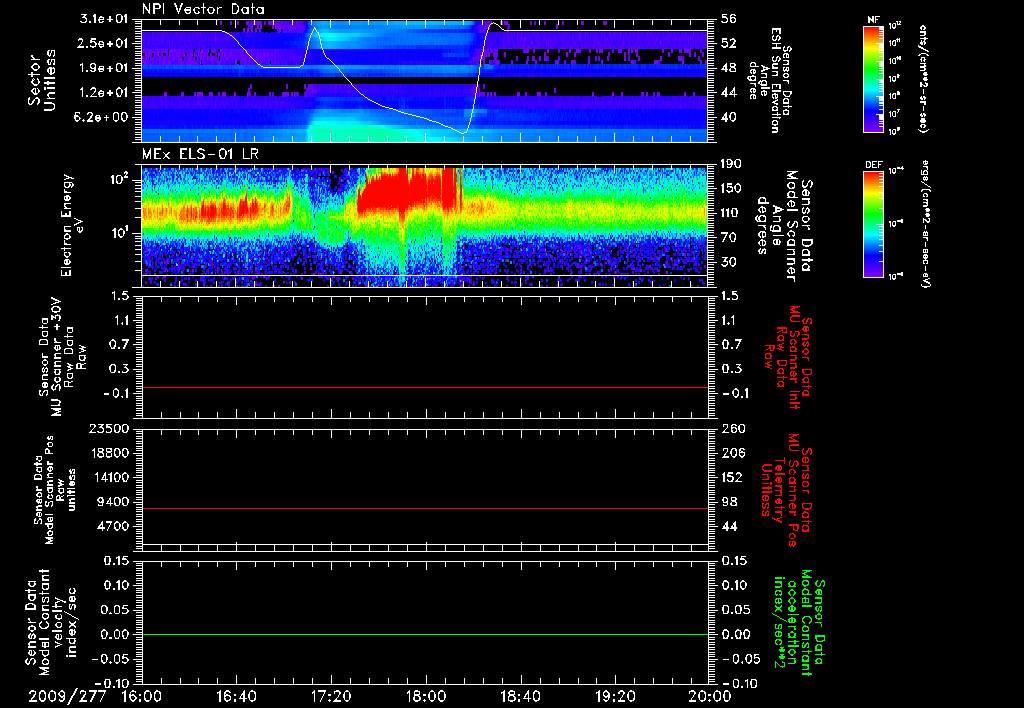The width and height of the screenshot is (1024, 708).
Task: Click the red high-flux region in the ELS spectrogram
Action: point(408,189)
